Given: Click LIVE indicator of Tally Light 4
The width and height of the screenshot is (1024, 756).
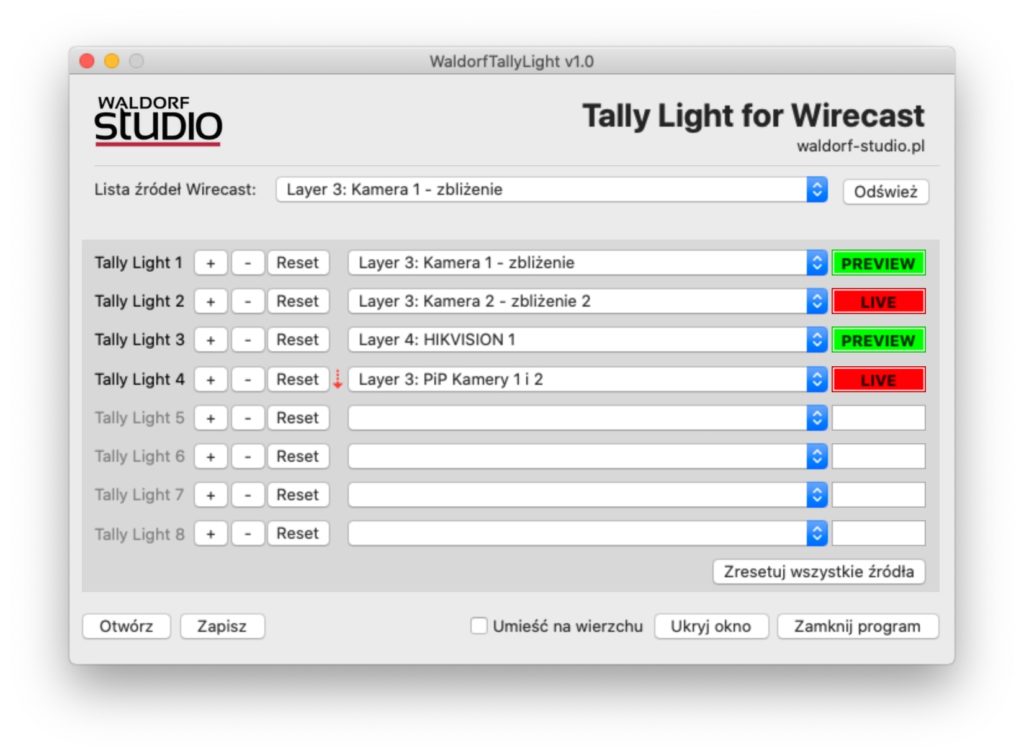Looking at the screenshot, I should 878,379.
